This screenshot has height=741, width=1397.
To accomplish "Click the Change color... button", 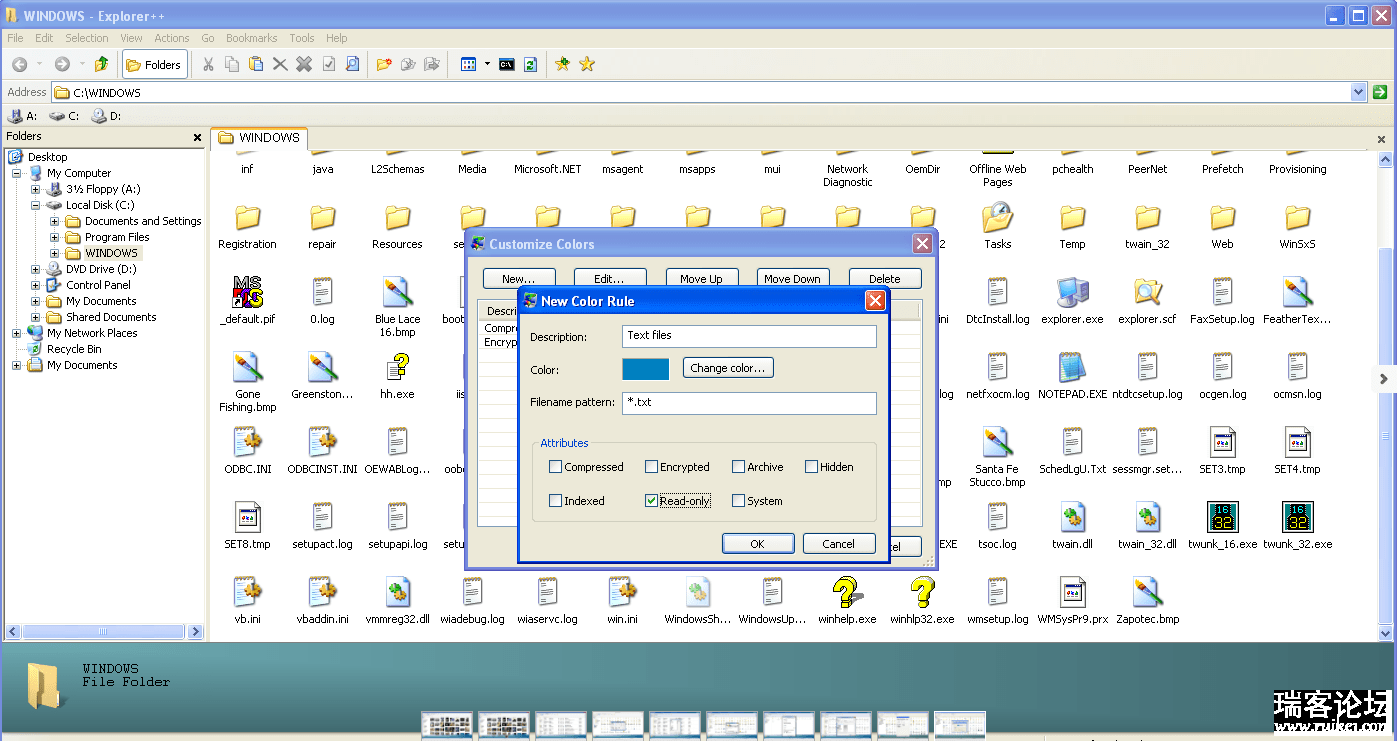I will [x=728, y=368].
